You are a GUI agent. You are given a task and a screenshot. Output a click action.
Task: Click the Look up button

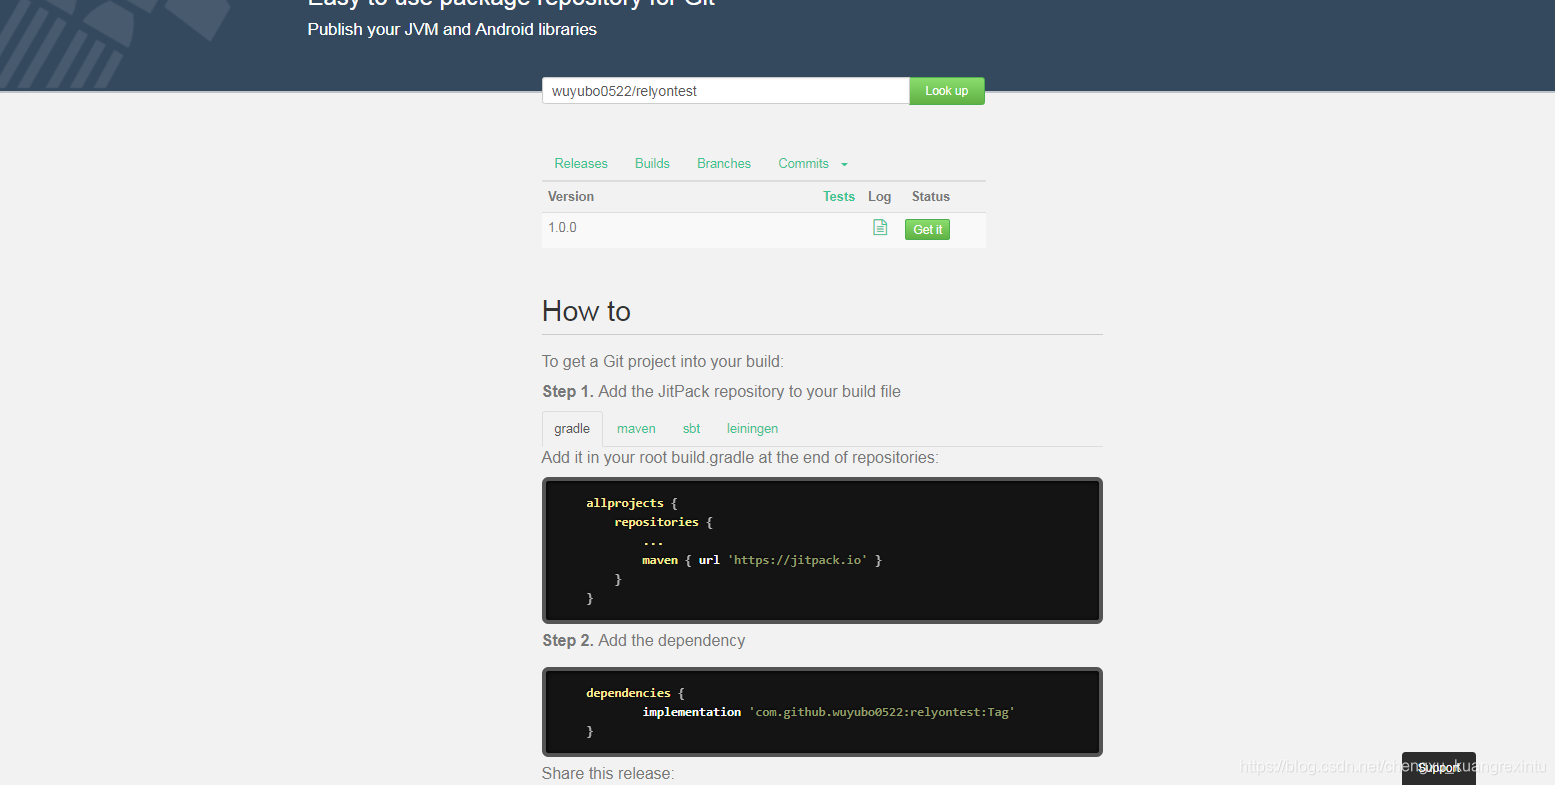pyautogui.click(x=947, y=91)
